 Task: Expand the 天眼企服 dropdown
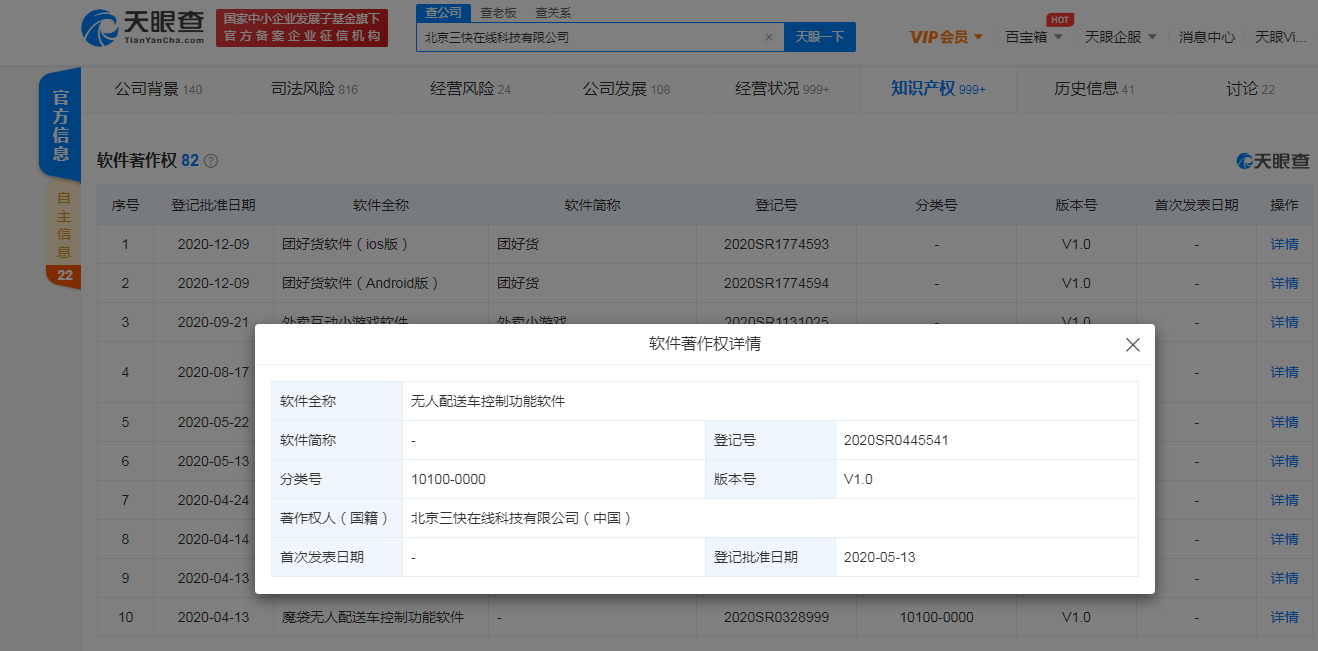tap(1120, 37)
